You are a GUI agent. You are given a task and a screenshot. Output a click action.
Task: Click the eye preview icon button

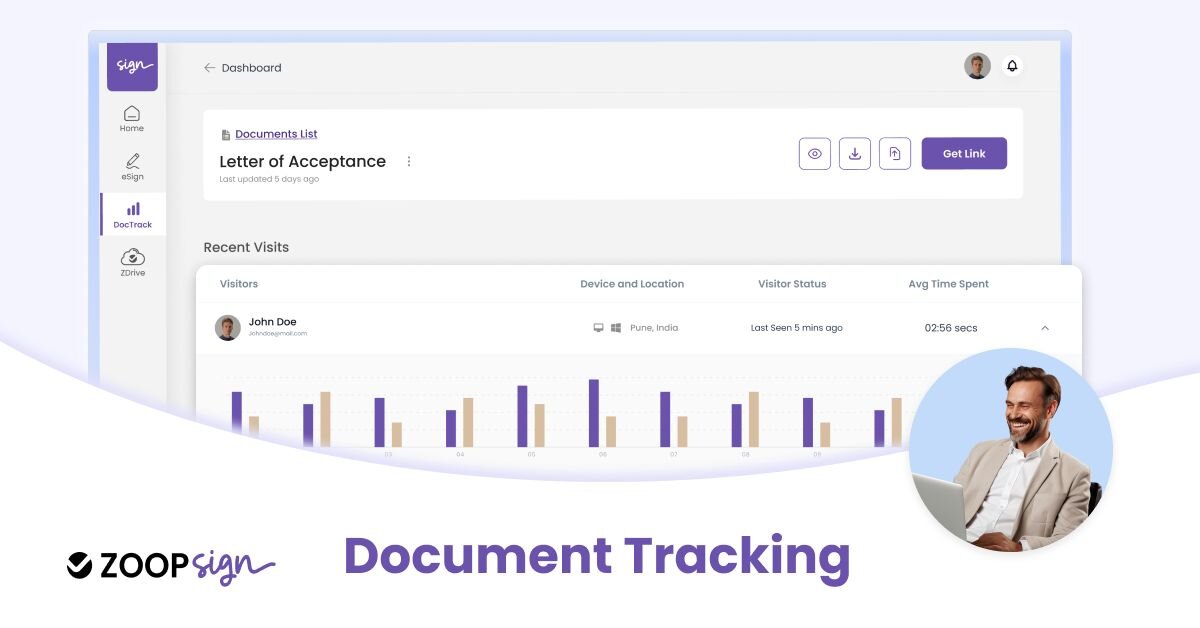[815, 153]
